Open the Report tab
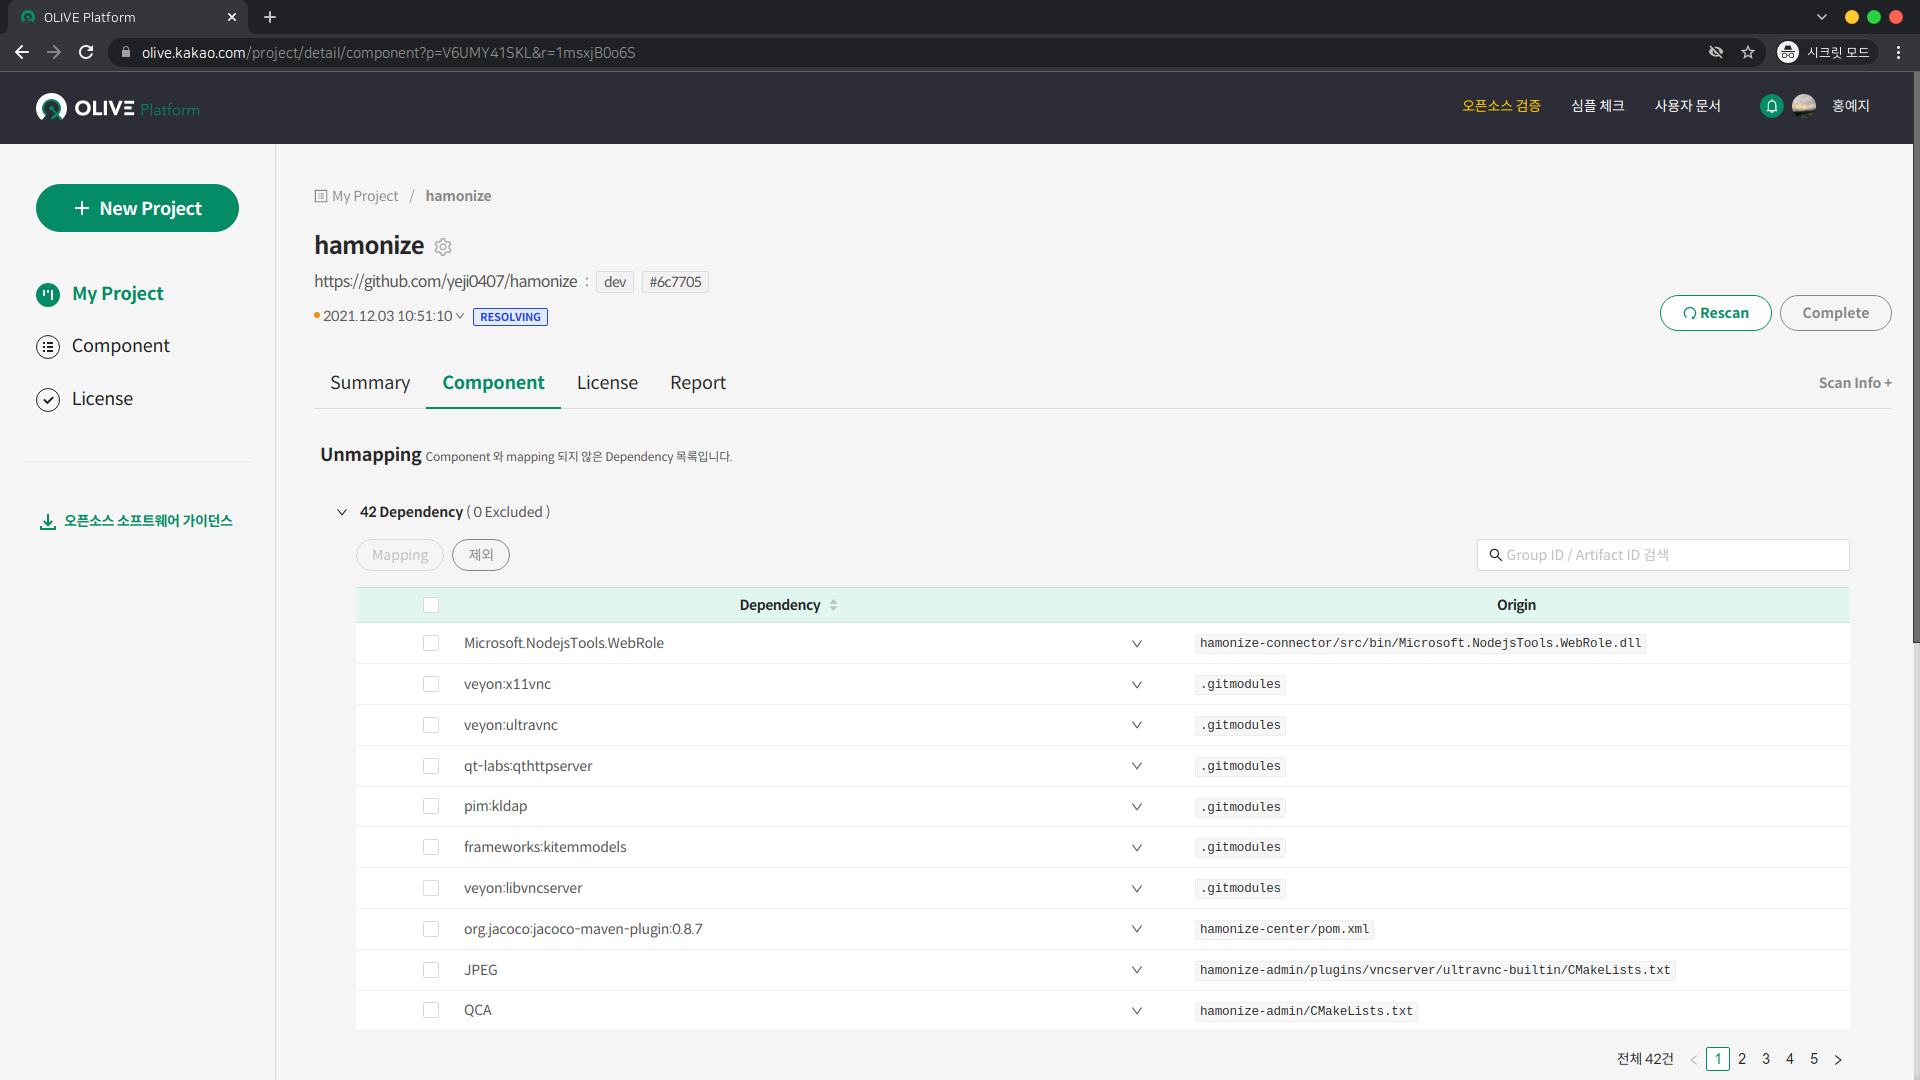Image resolution: width=1920 pixels, height=1080 pixels. tap(697, 383)
